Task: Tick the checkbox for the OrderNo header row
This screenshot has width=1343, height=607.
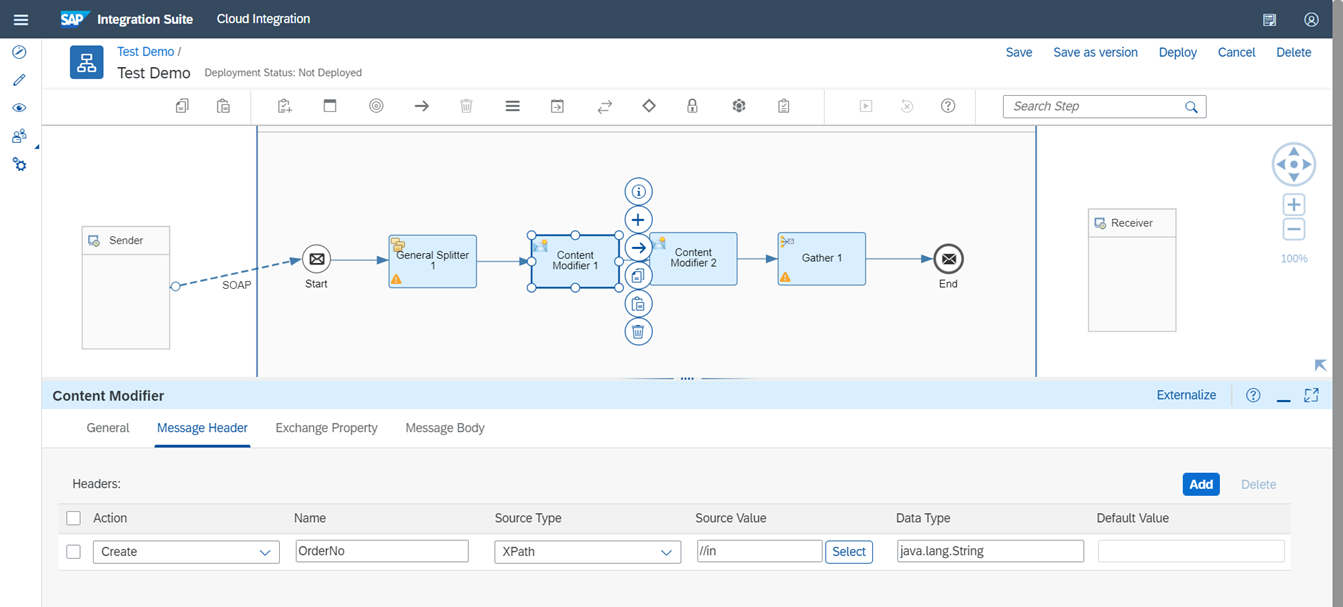Action: coord(73,551)
